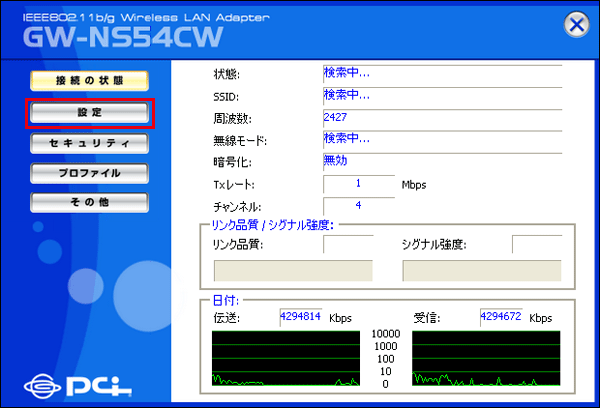600x408 pixels.
Task: Click the 無線モード value field
Action: [442, 139]
